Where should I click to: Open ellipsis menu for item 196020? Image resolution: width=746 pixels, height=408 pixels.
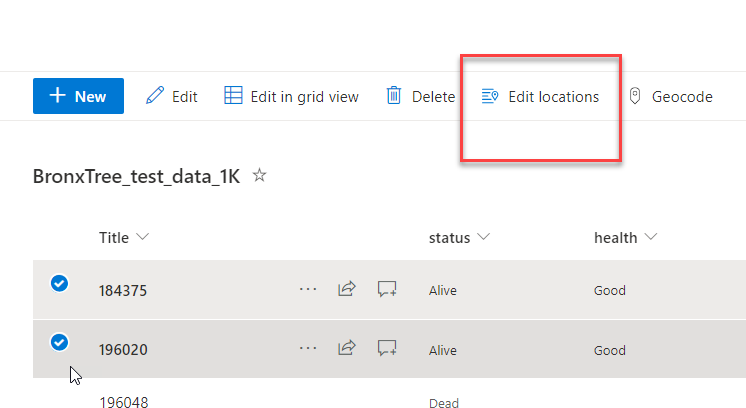click(x=308, y=349)
